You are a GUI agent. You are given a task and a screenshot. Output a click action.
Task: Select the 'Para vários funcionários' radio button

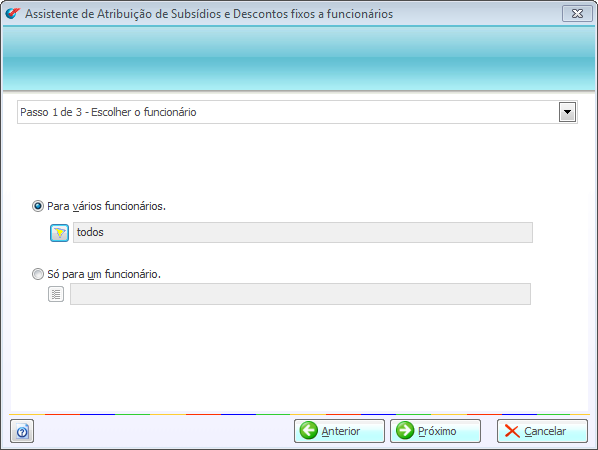(38, 206)
